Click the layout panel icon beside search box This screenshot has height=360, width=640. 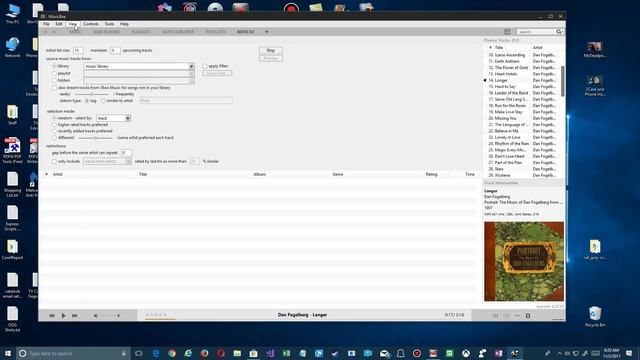[x=507, y=31]
